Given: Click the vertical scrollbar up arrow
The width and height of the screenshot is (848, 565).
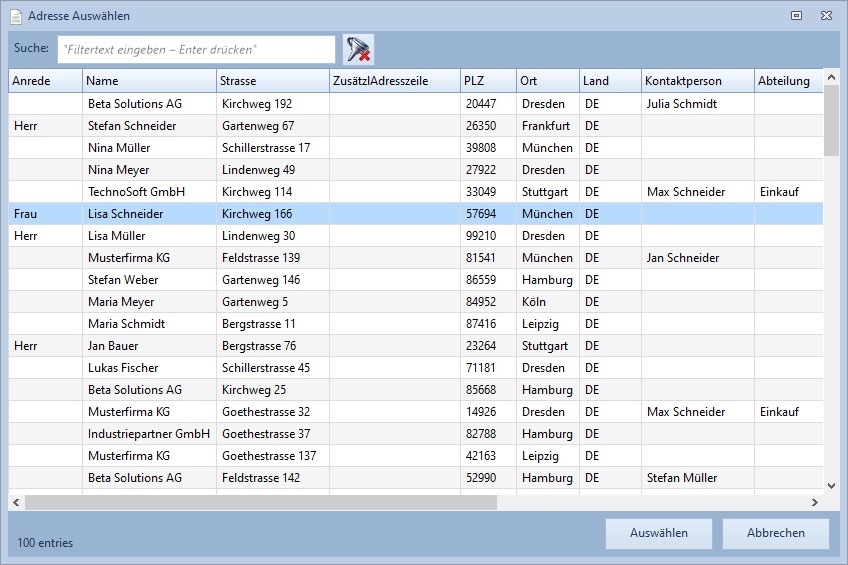Looking at the screenshot, I should 831,77.
